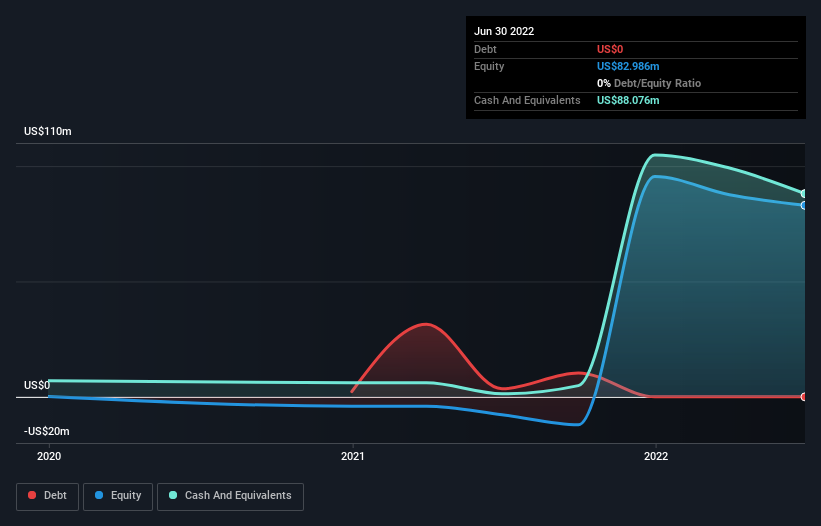Select the red Debt endpoint marker

[804, 397]
